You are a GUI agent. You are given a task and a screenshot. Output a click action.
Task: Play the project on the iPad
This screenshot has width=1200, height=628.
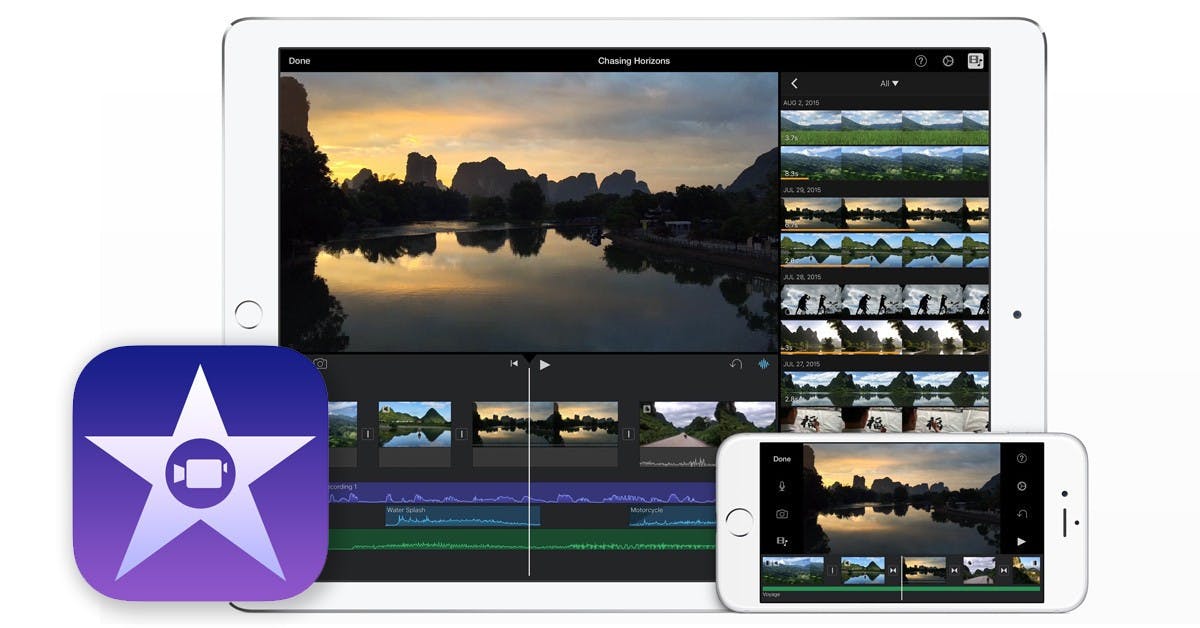545,364
